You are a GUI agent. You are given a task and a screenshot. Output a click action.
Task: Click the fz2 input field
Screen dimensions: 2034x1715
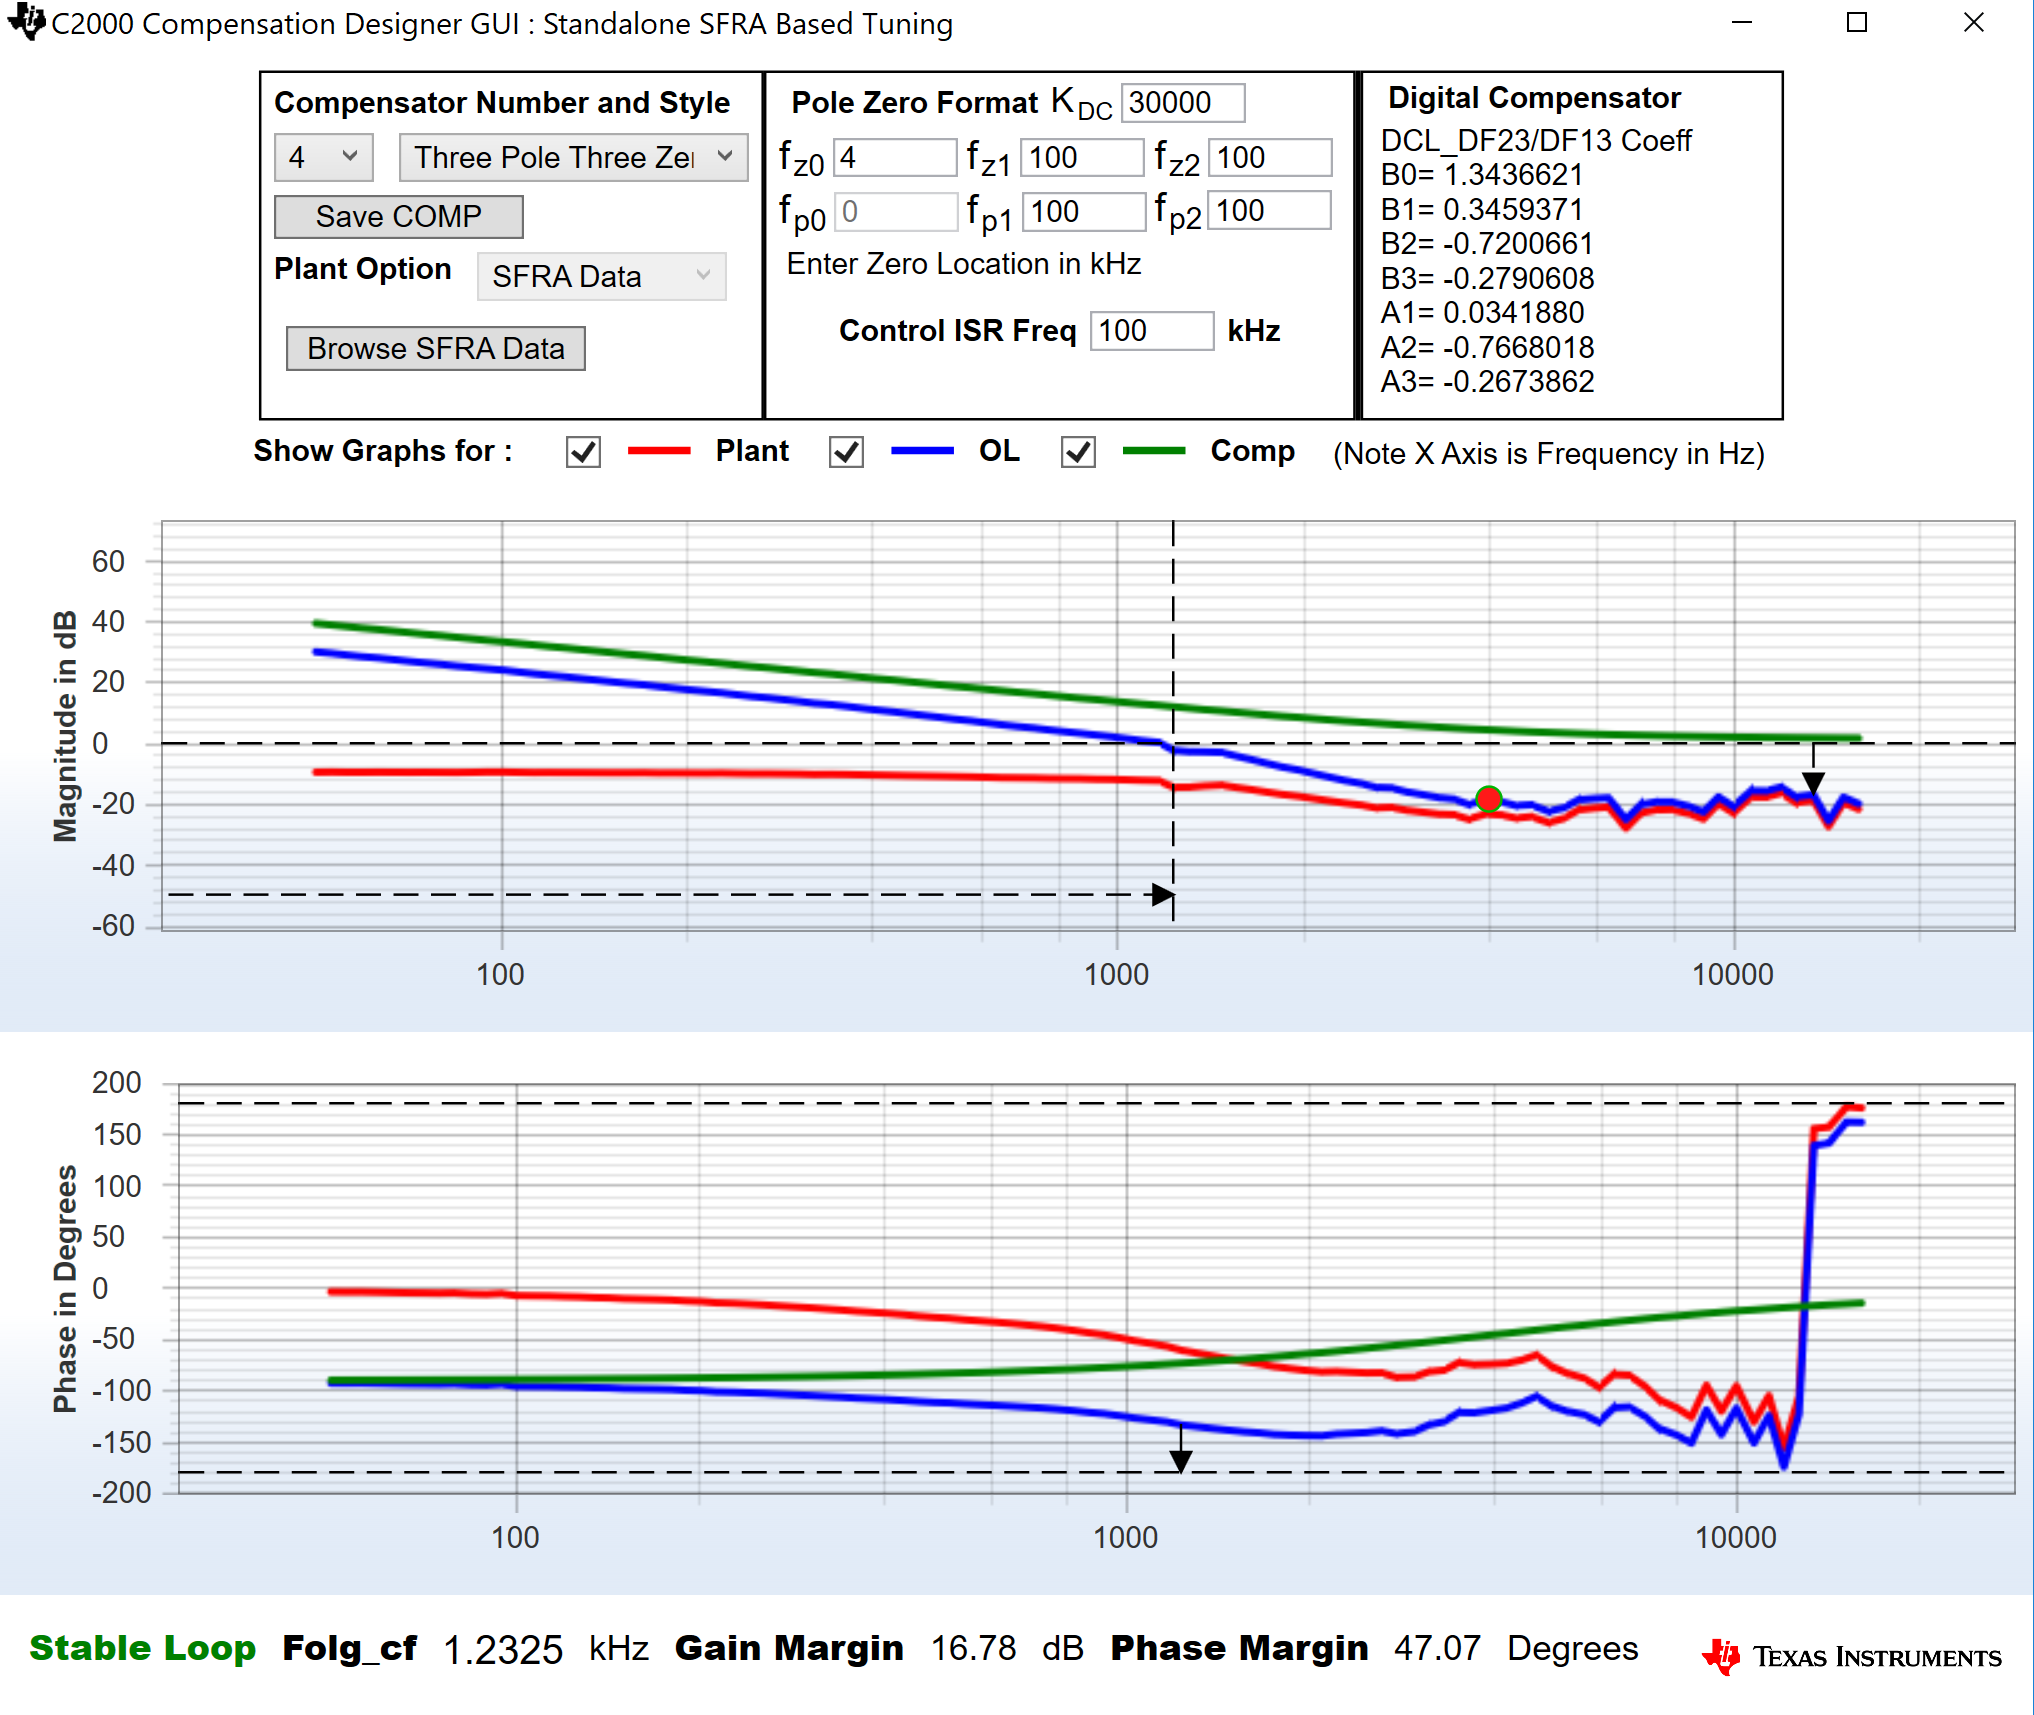click(x=1270, y=157)
